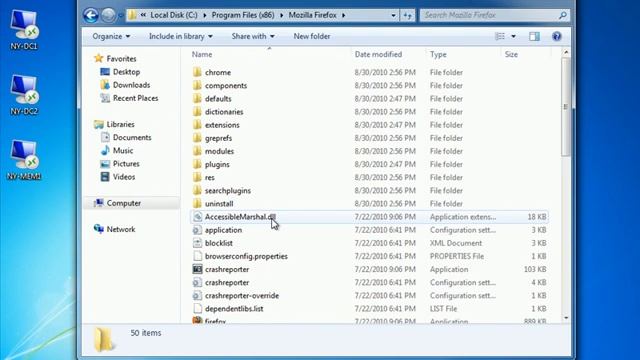
Task: Click the search magnifier icon
Action: pos(563,16)
